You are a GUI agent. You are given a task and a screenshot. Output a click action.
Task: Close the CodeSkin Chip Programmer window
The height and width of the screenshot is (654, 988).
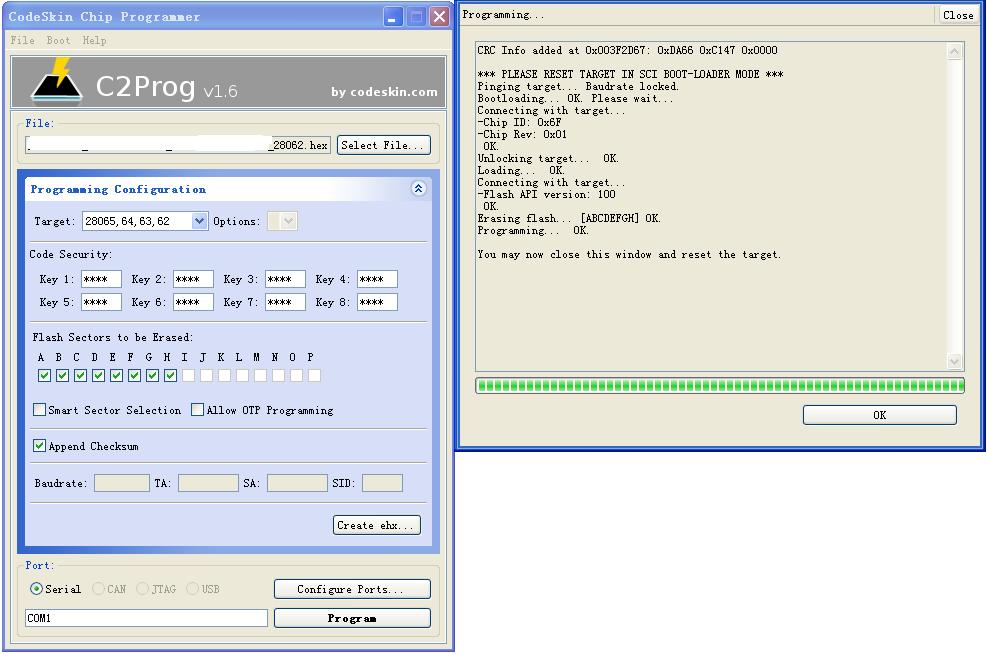tap(440, 16)
